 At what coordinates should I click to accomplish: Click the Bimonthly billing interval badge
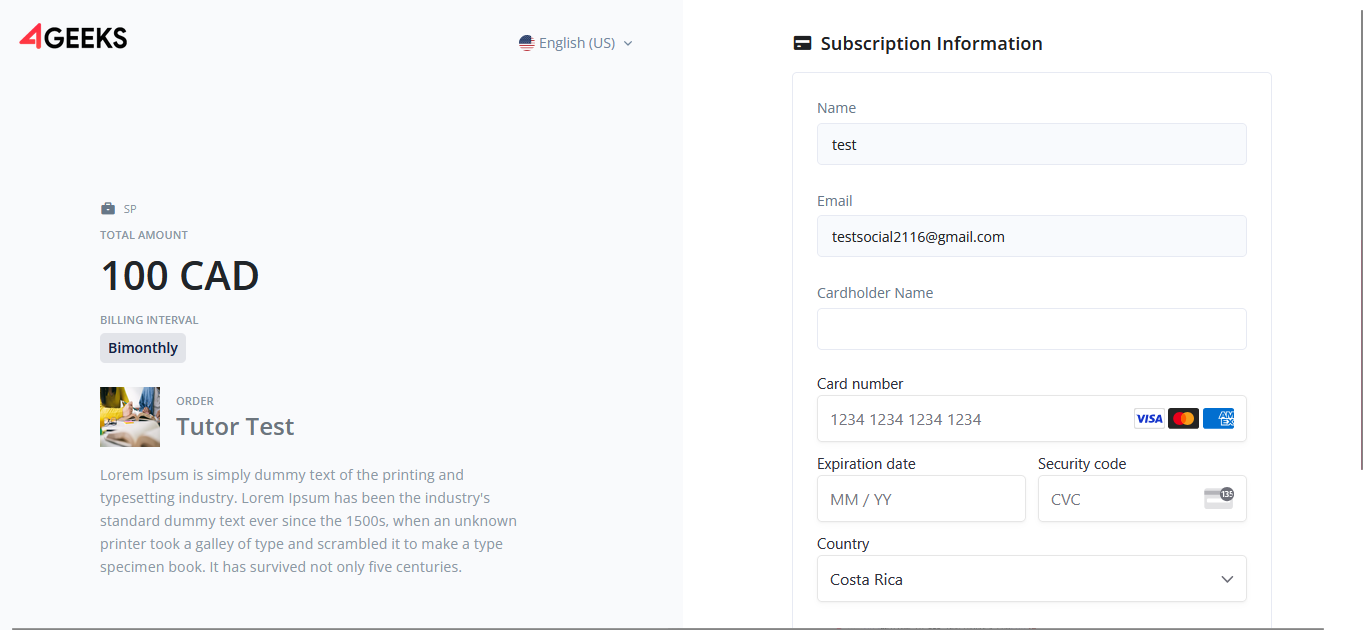pyautogui.click(x=143, y=348)
